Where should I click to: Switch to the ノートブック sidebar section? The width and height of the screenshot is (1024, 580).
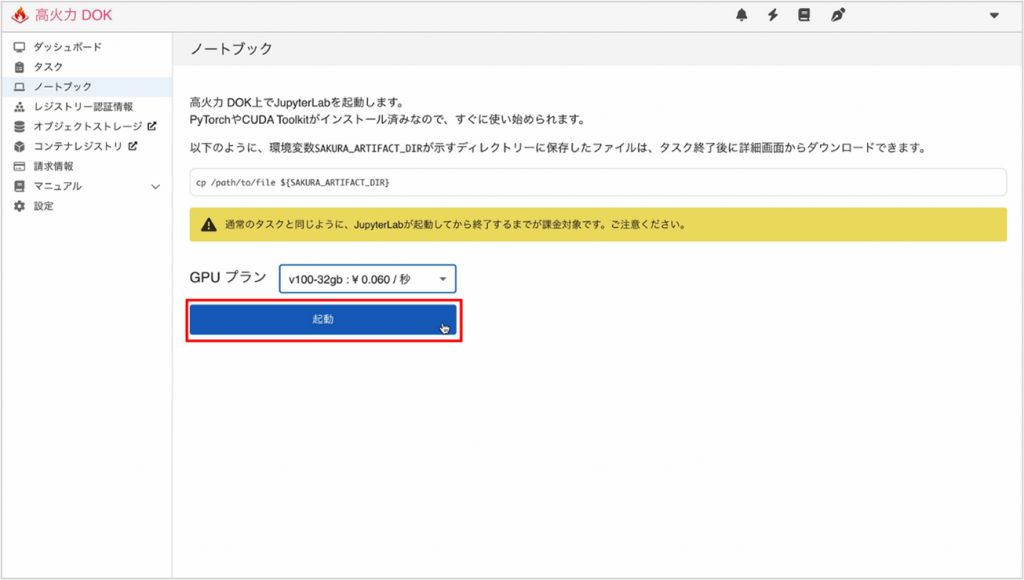[x=60, y=86]
